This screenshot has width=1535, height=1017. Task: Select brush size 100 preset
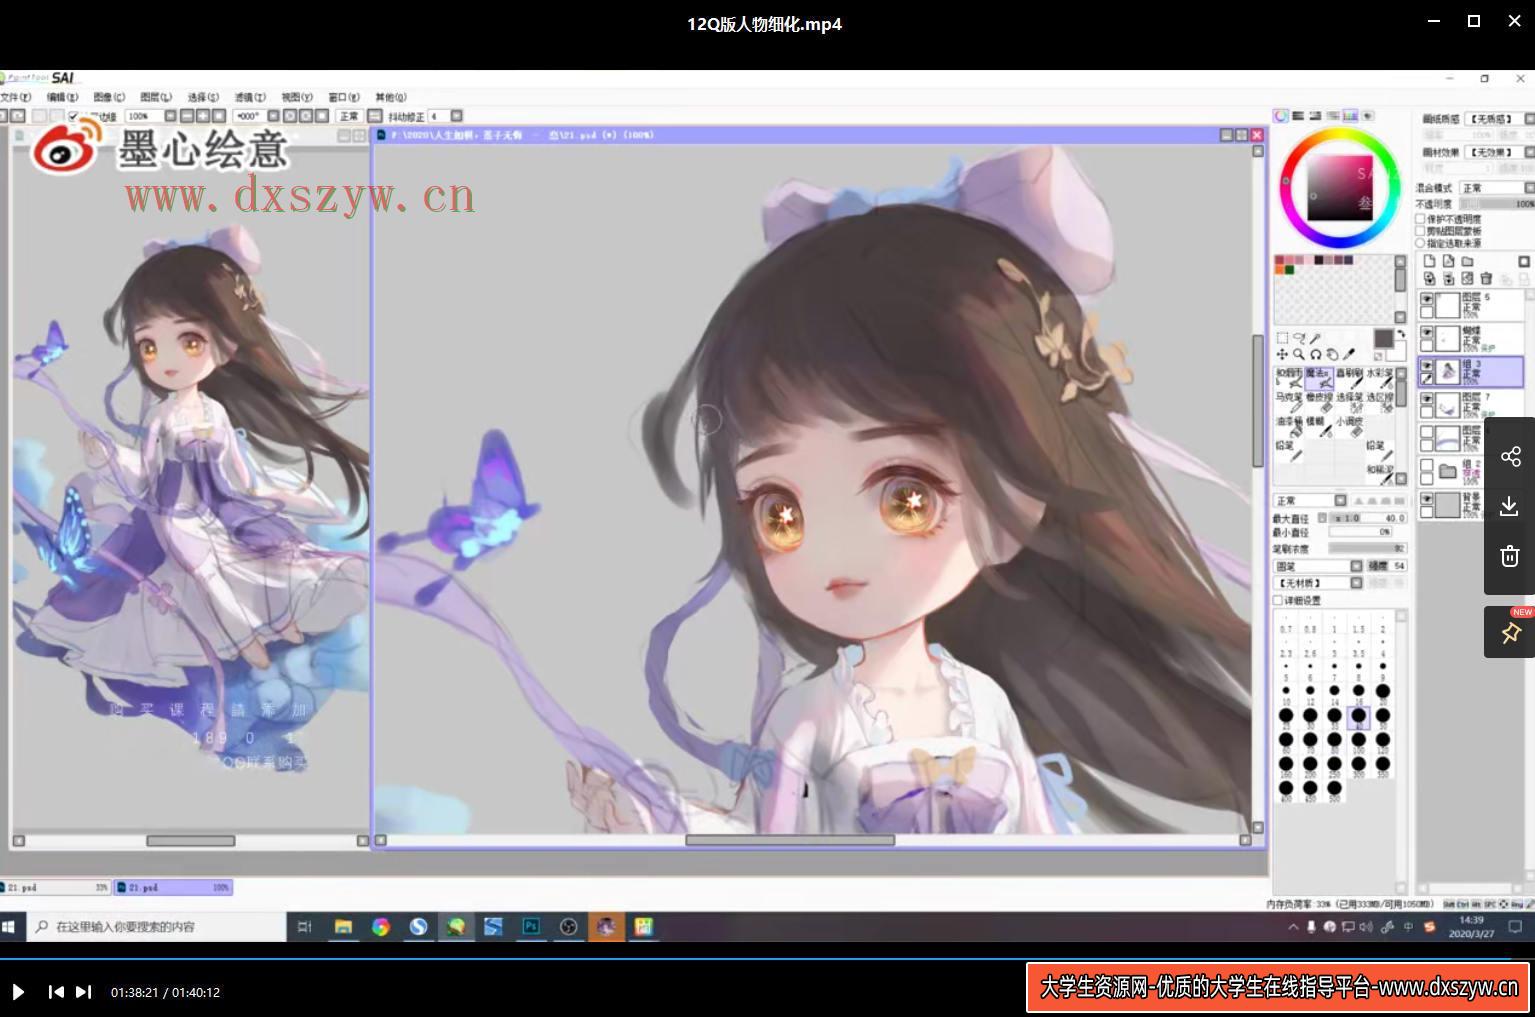[x=1358, y=743]
